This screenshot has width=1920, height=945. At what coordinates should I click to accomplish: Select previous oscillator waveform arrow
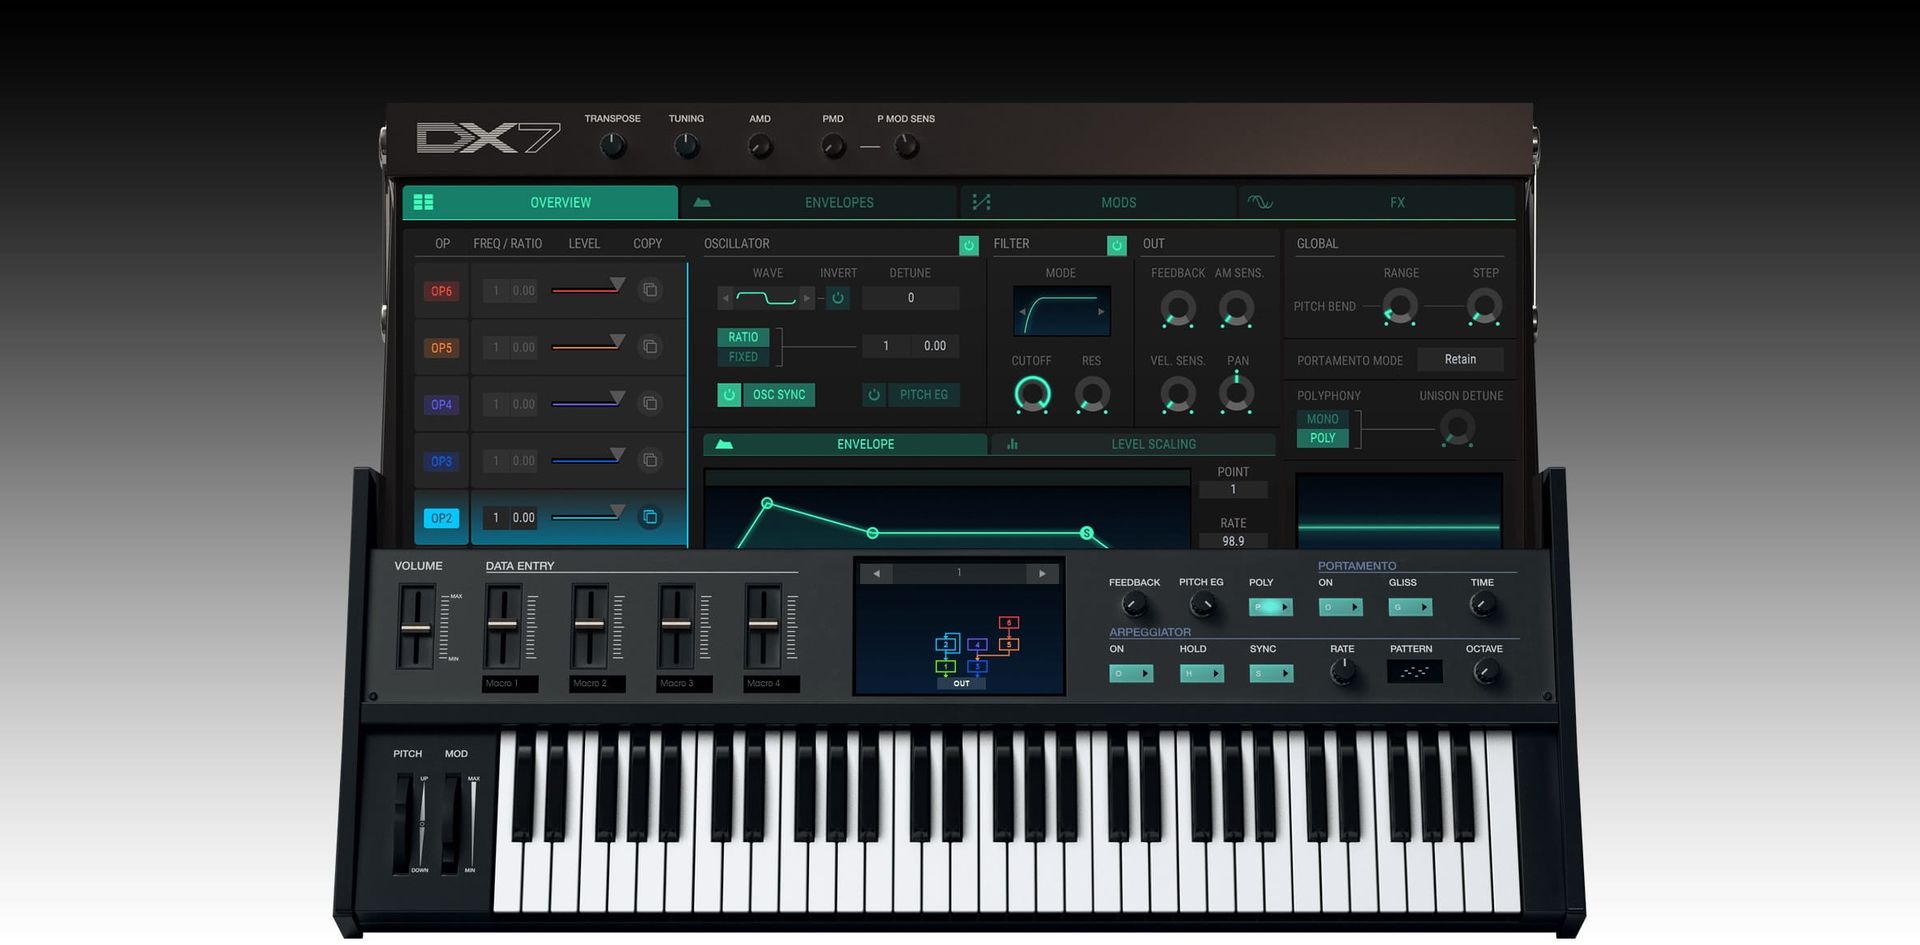[726, 298]
